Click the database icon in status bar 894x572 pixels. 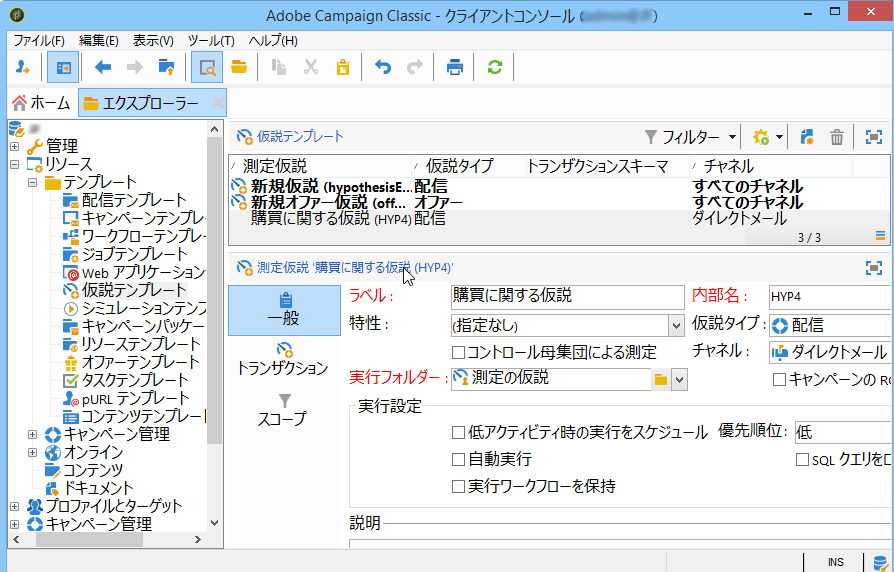[x=879, y=561]
